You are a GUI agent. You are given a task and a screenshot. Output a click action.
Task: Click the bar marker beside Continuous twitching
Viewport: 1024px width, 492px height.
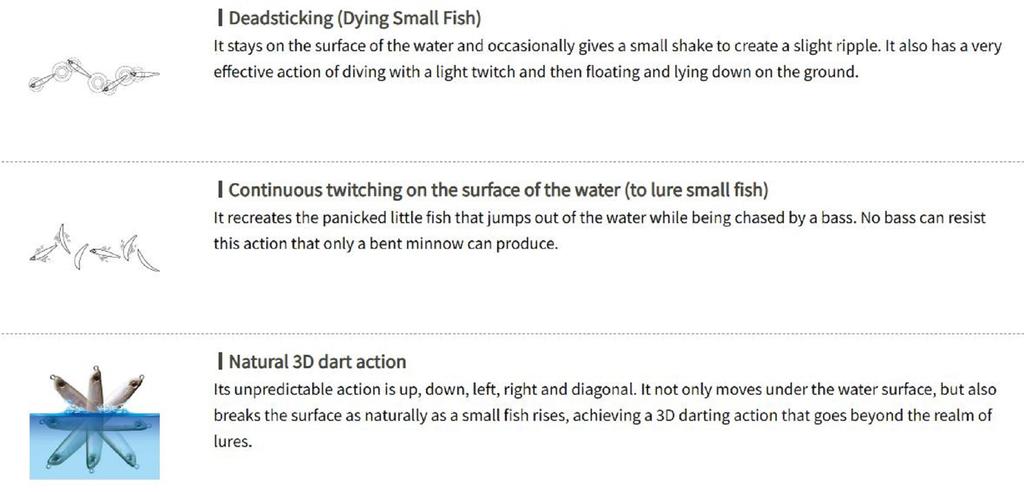(x=219, y=190)
